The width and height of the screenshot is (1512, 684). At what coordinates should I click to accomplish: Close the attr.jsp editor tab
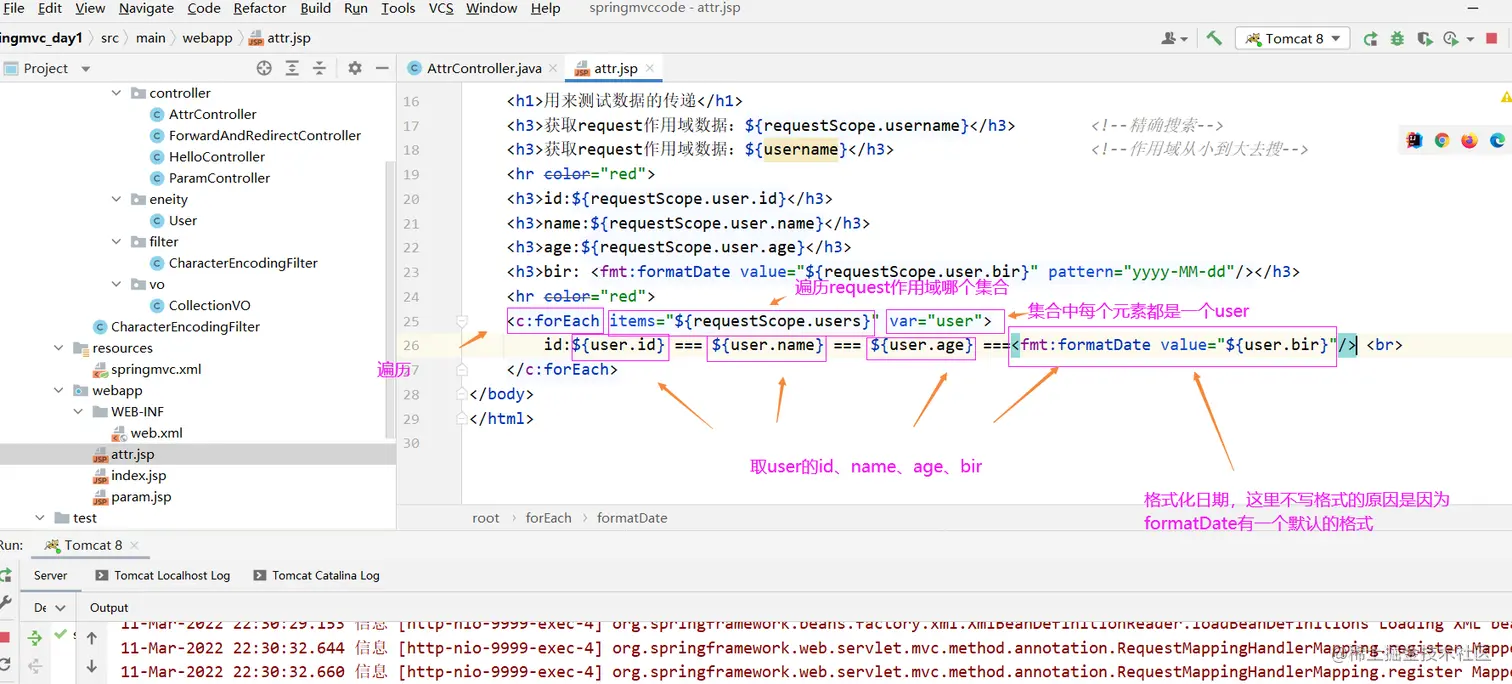click(650, 68)
